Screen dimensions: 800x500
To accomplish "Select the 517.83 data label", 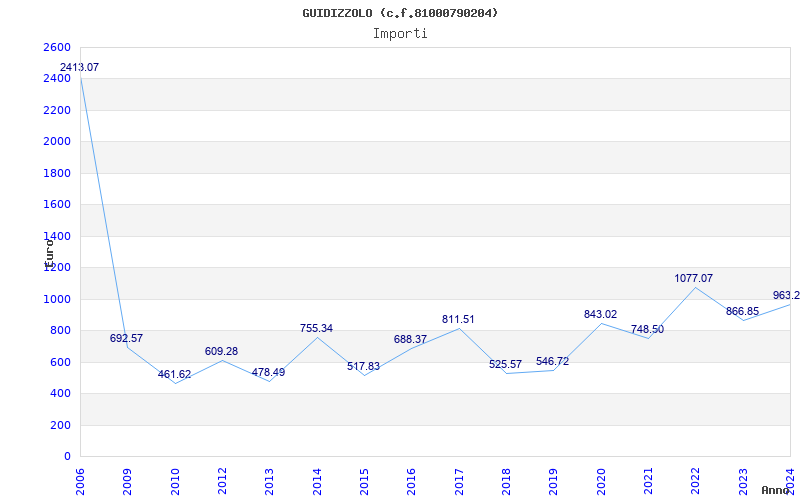I will point(363,366).
